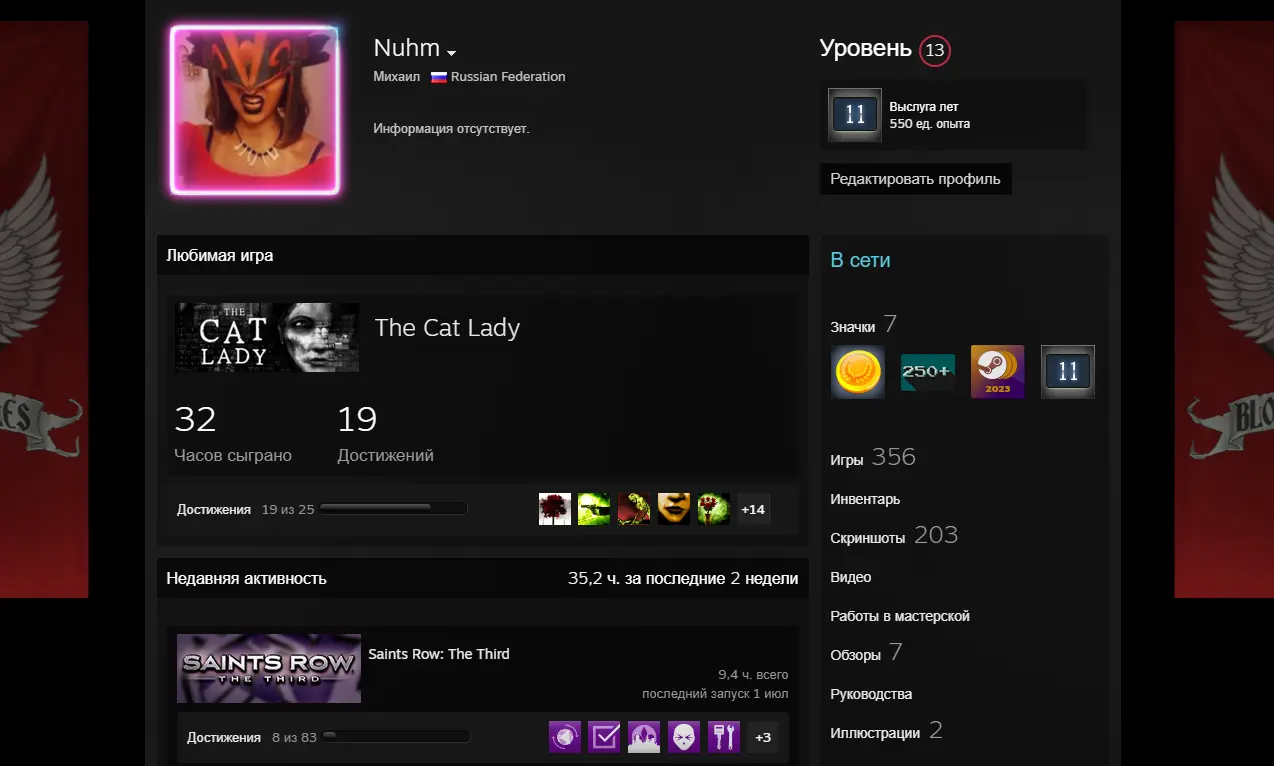Click the Любимая игра section heading
The image size is (1274, 766).
pos(220,255)
